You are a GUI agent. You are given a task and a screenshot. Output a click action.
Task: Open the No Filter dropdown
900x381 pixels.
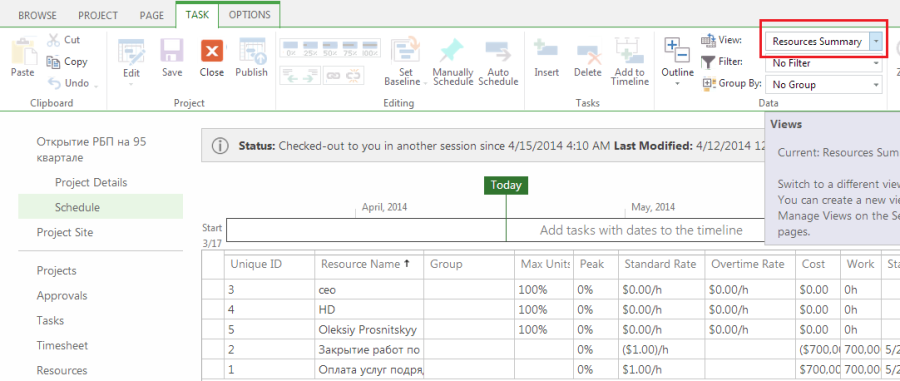(876, 63)
